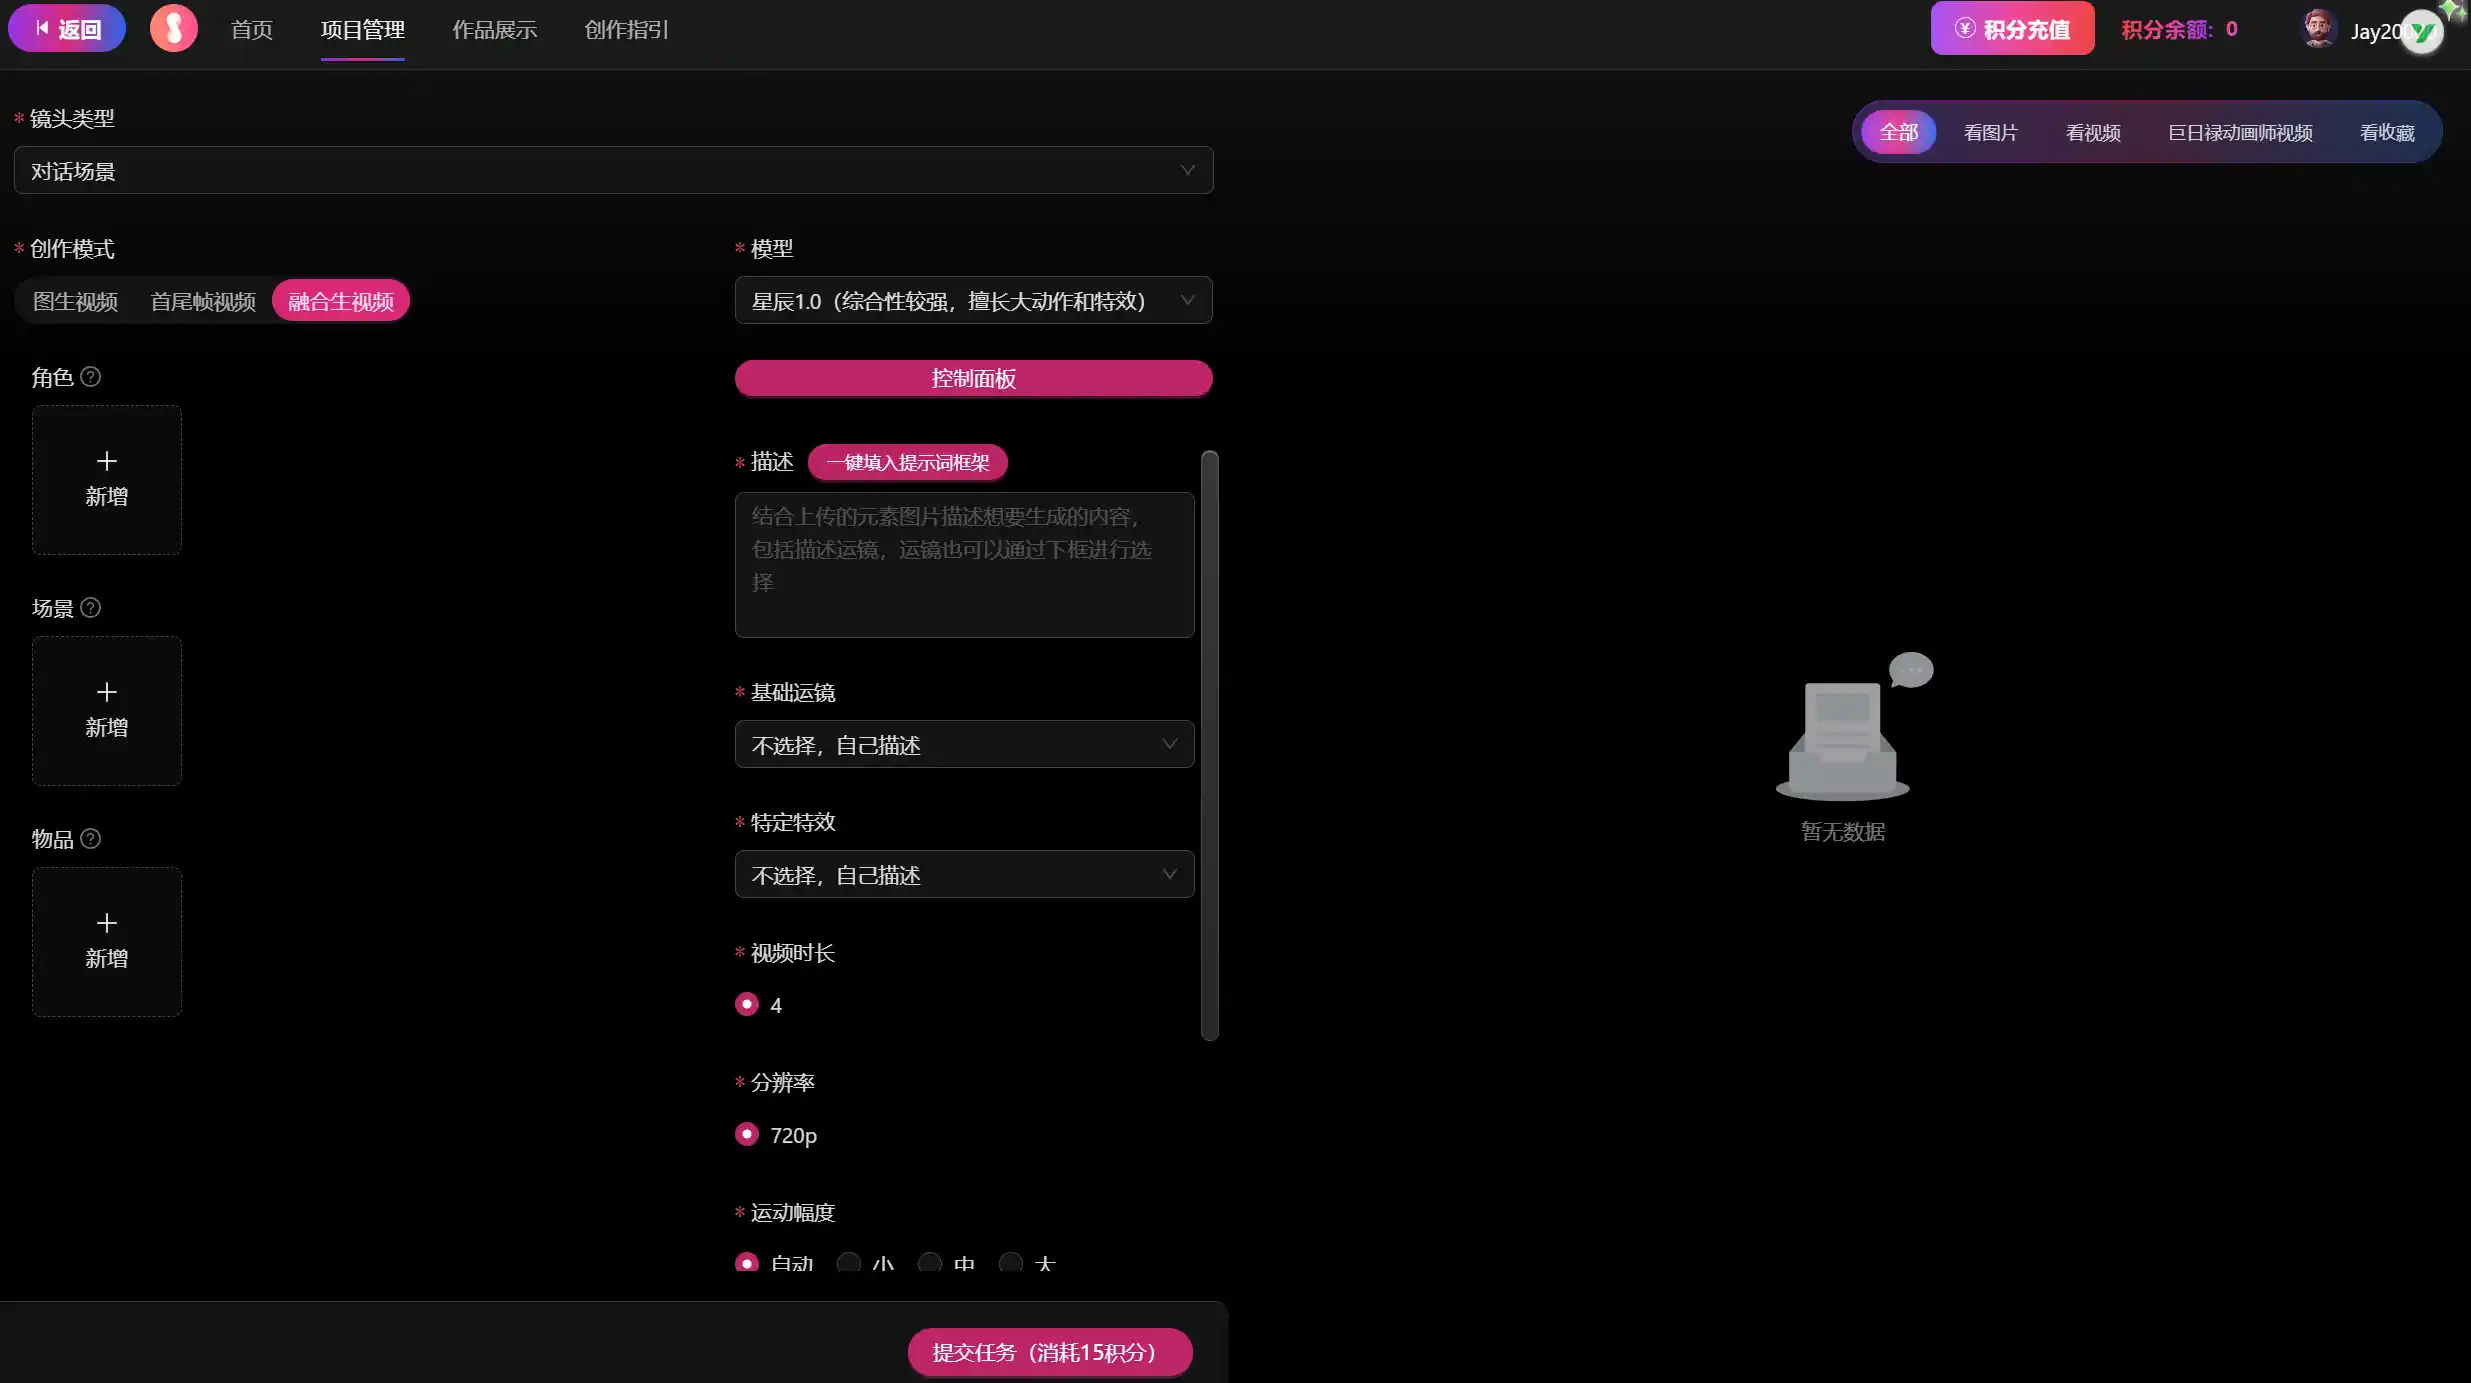2471x1383 pixels.
Task: Open the 镜头类型 dropdown showing 对话场景
Action: point(613,171)
